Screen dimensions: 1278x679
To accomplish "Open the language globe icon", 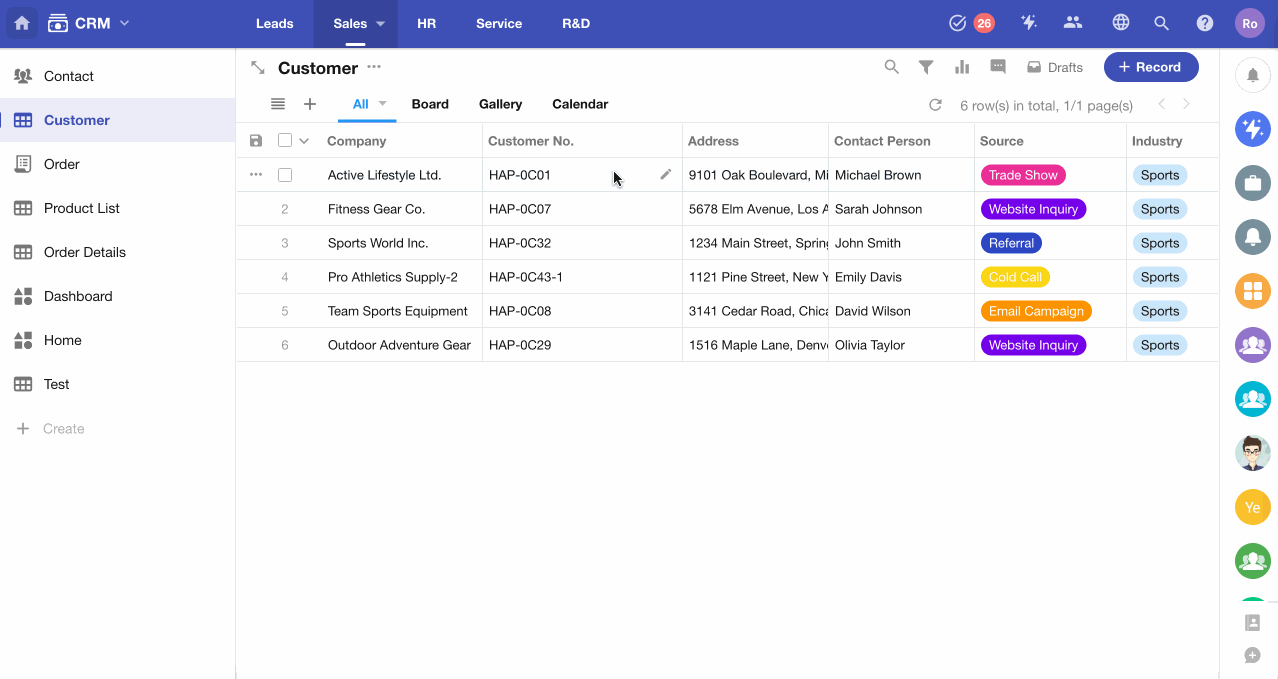I will pos(1121,23).
